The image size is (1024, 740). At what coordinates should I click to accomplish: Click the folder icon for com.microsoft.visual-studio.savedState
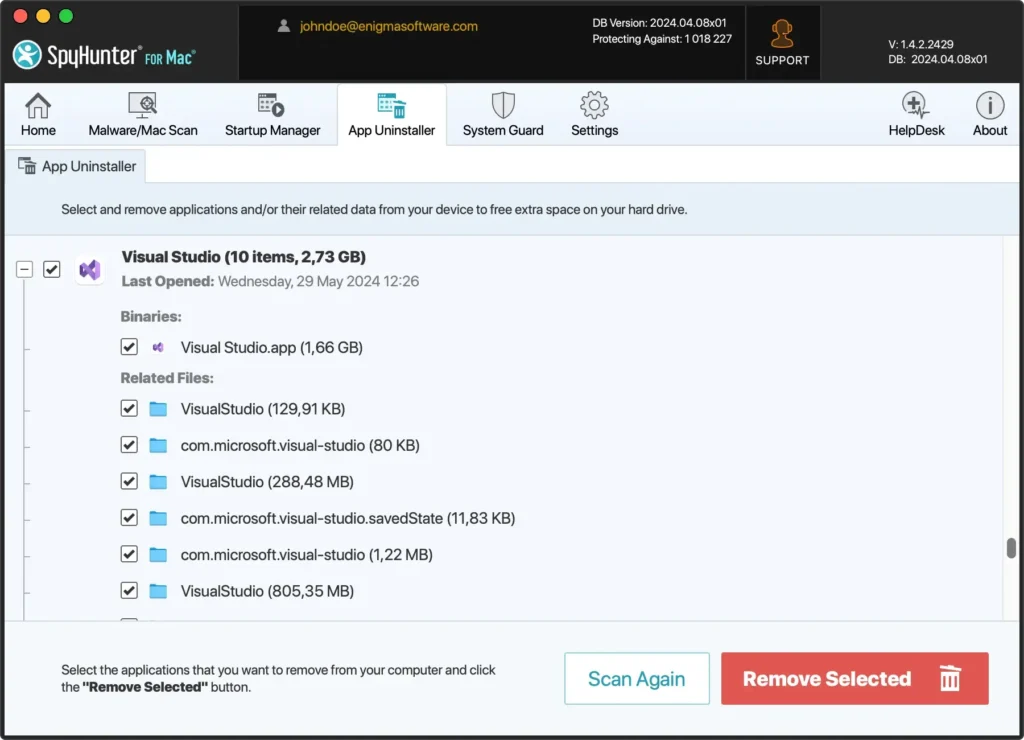pos(158,519)
